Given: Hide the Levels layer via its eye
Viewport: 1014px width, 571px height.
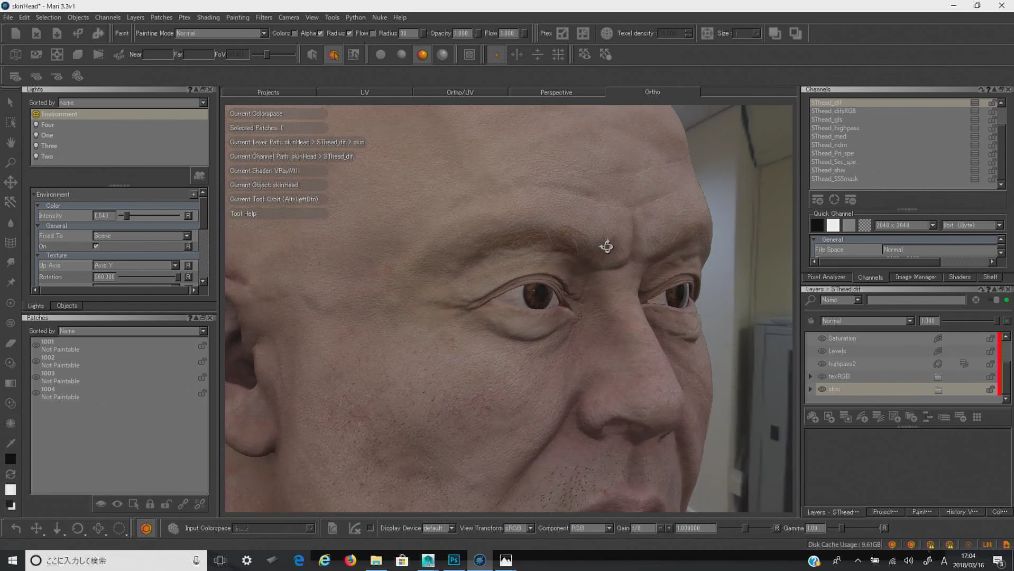Looking at the screenshot, I should [x=822, y=351].
